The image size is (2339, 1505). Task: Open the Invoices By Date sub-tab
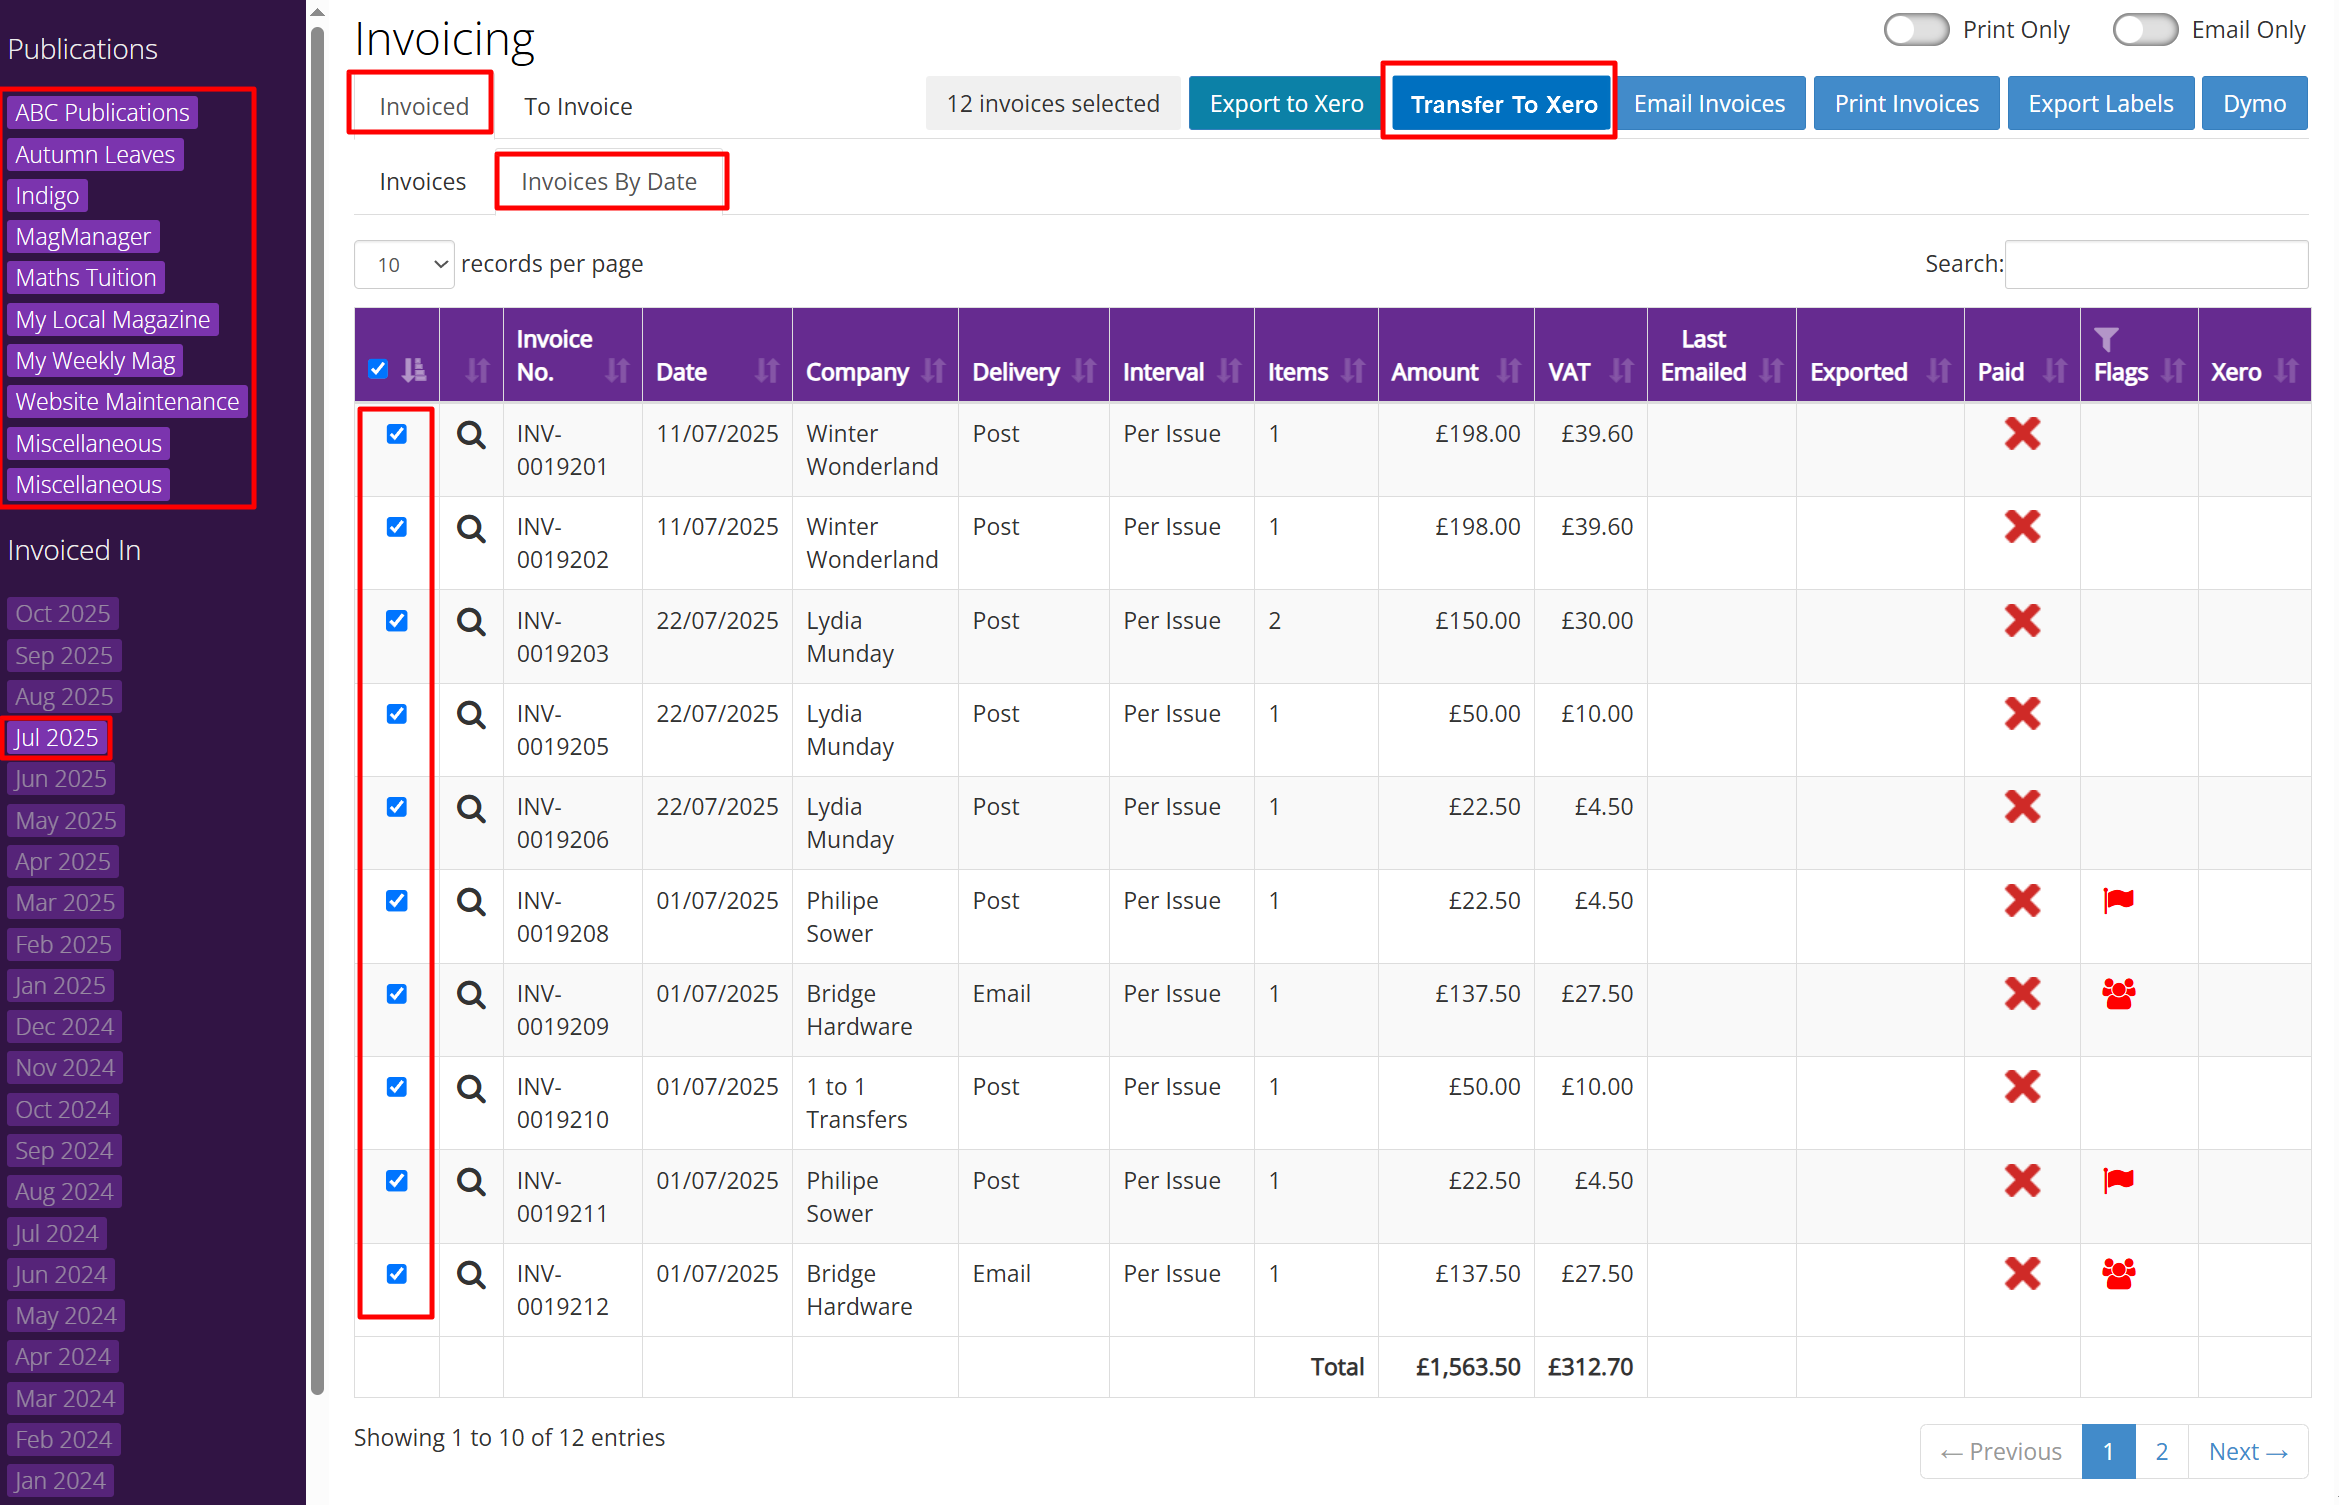(x=609, y=182)
